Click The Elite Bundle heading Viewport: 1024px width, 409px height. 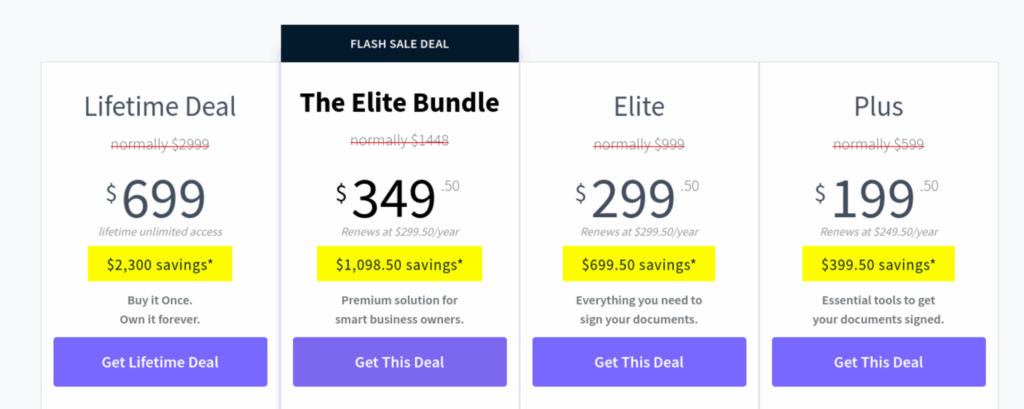click(x=400, y=103)
